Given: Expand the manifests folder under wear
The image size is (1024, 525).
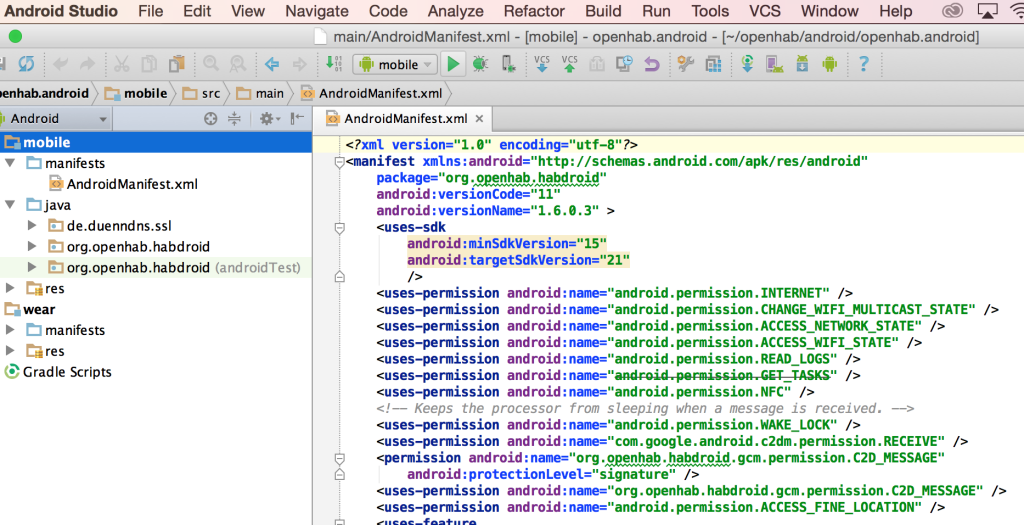Looking at the screenshot, I should point(10,330).
